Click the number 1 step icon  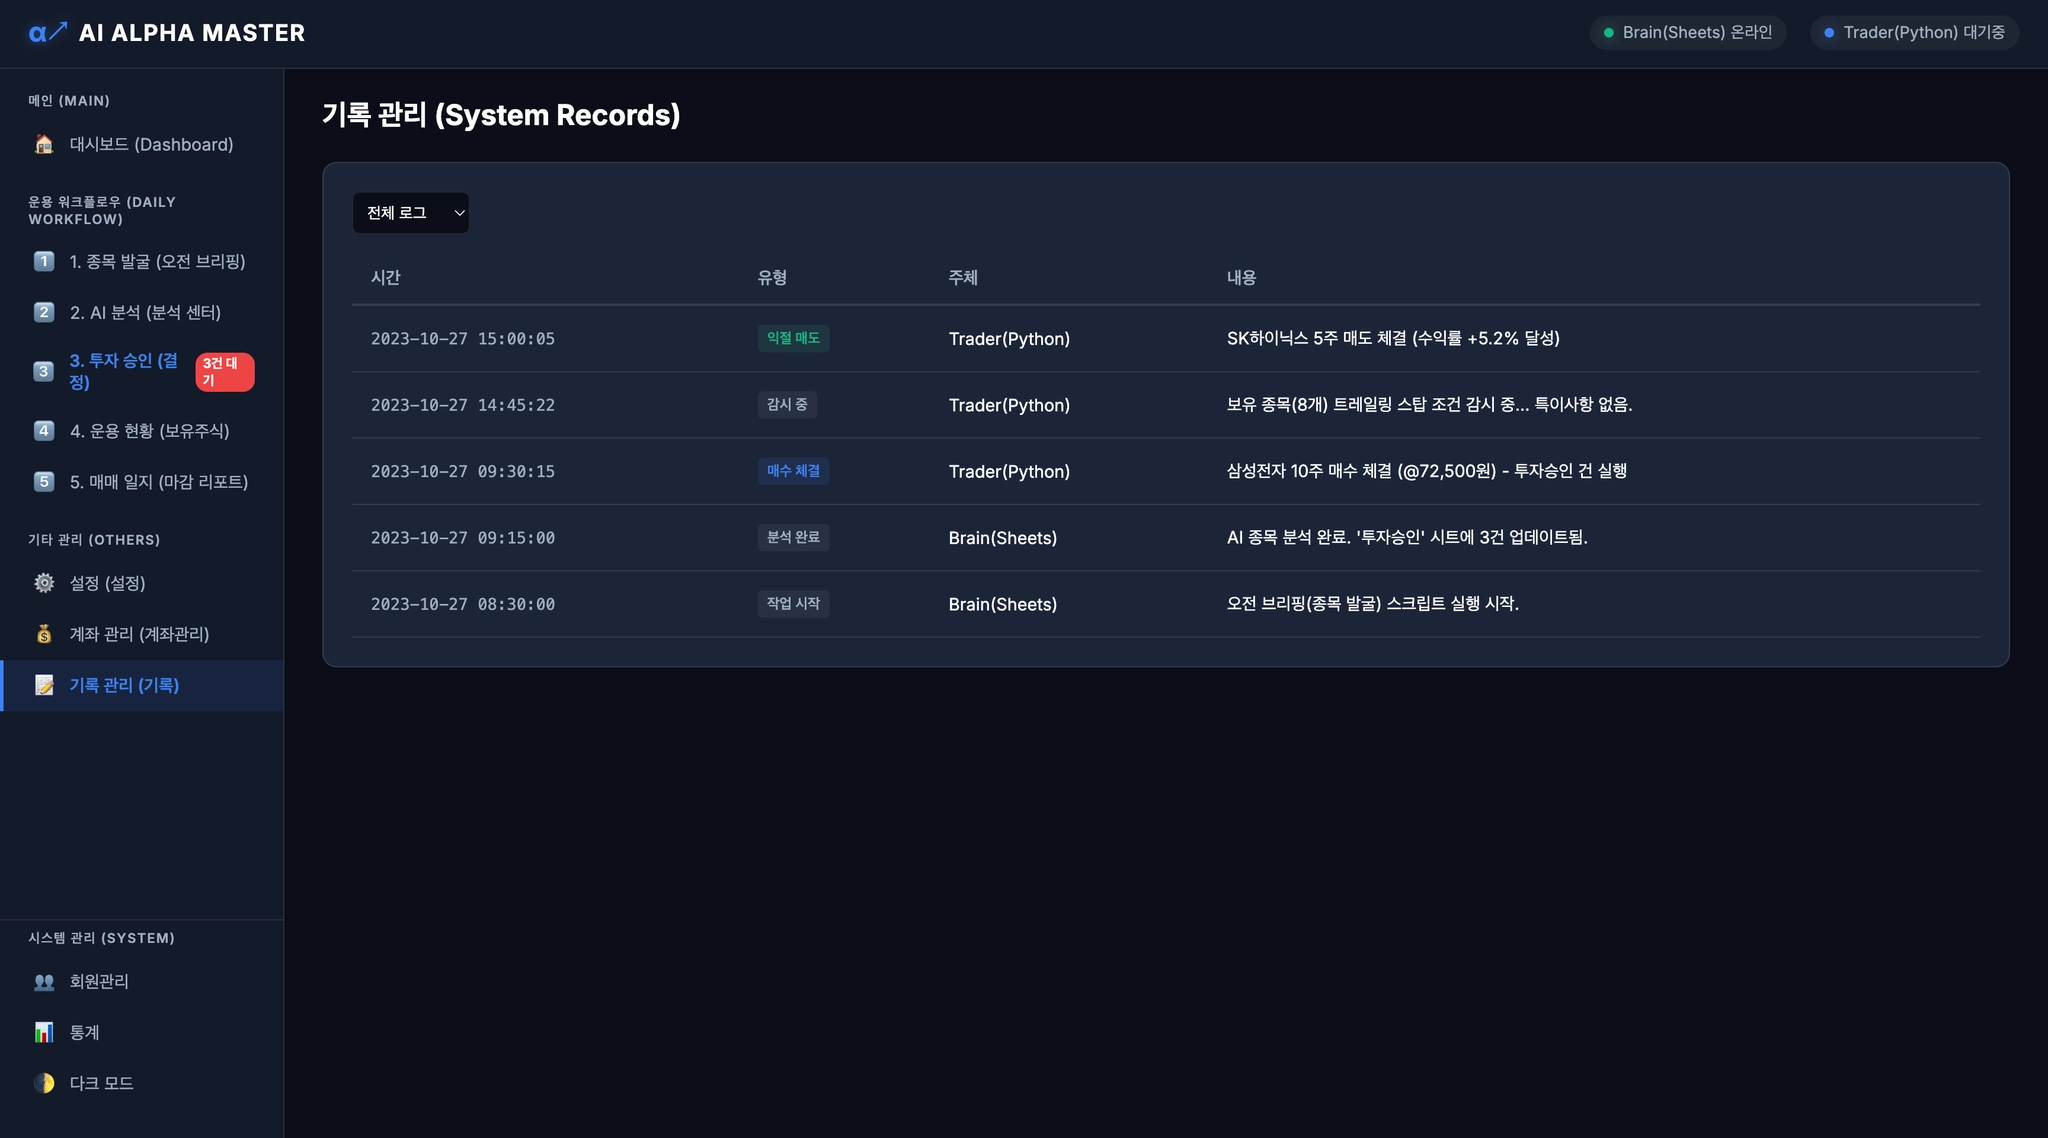tap(44, 261)
